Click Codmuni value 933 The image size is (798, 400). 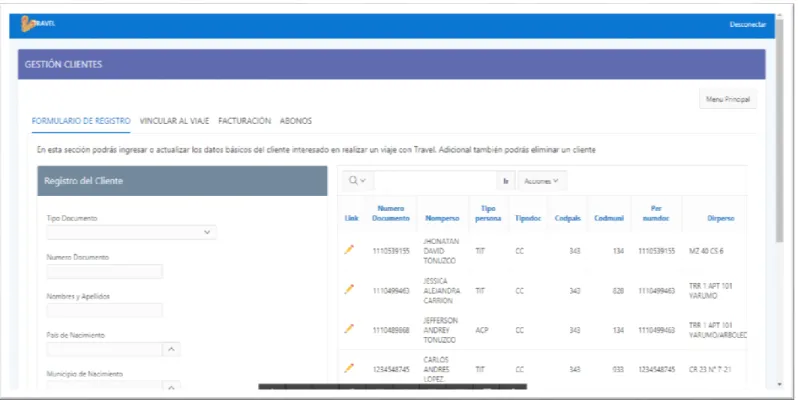coord(618,369)
